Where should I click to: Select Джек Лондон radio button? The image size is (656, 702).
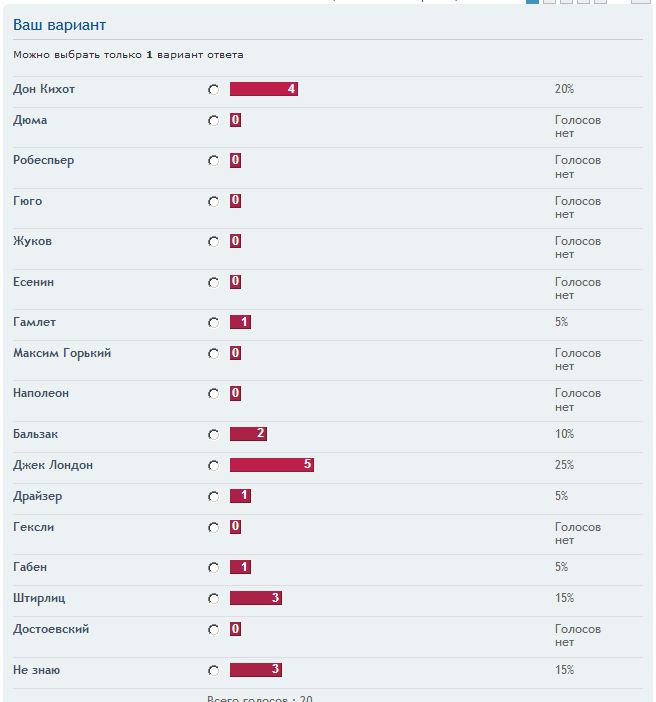tap(214, 466)
